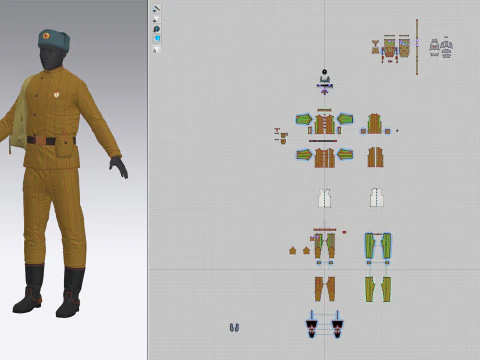Select the lower-row left green sleeve pattern
Viewport: 480px width, 360px height.
pyautogui.click(x=304, y=155)
